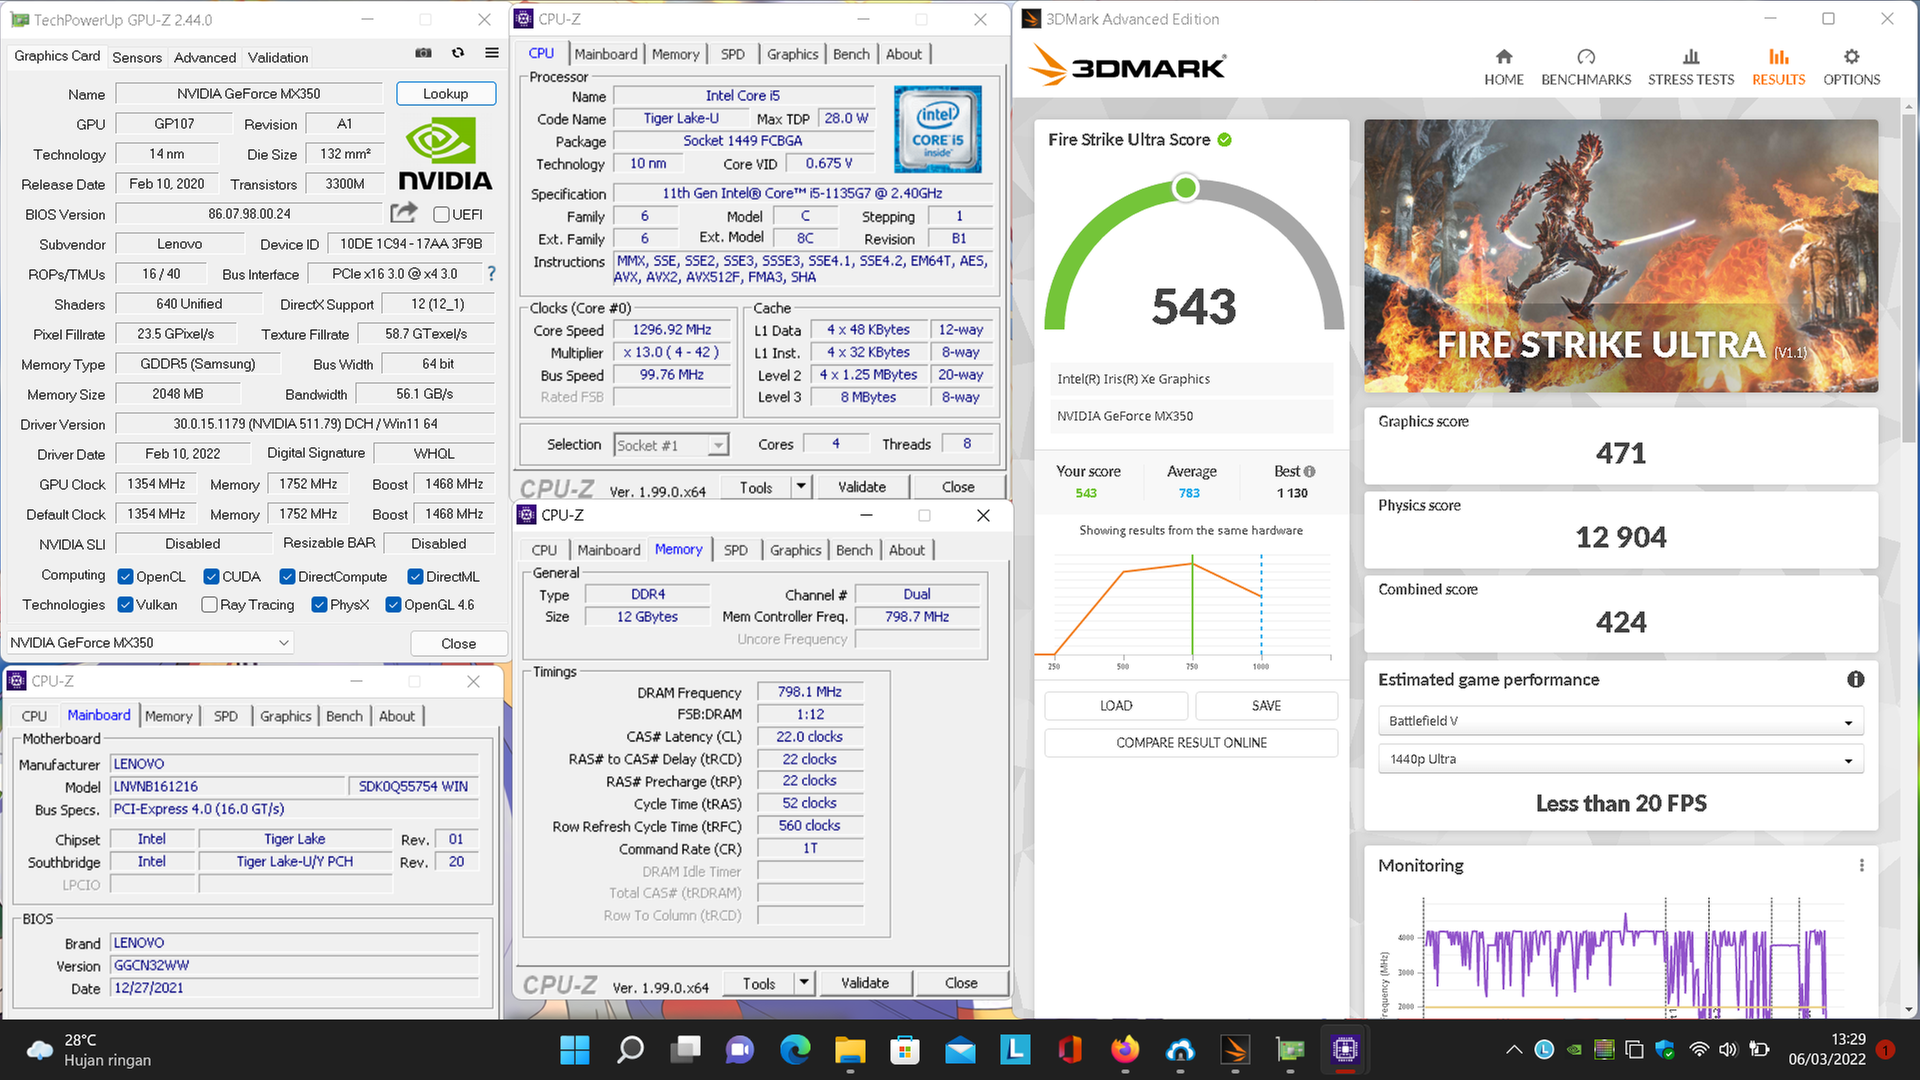Click the GPU-Z Lookup button
Image resolution: width=1920 pixels, height=1080 pixels.
446,93
